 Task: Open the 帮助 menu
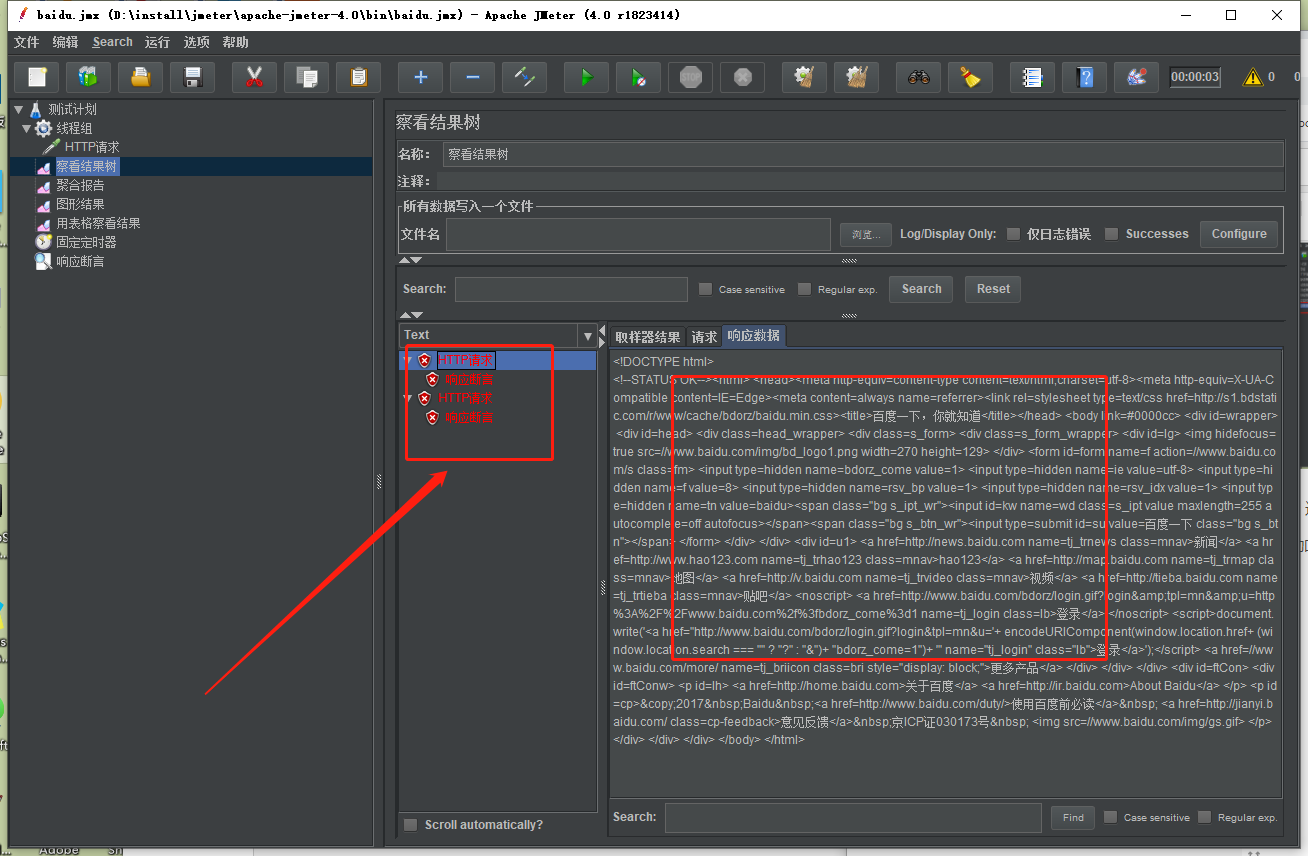tap(236, 42)
